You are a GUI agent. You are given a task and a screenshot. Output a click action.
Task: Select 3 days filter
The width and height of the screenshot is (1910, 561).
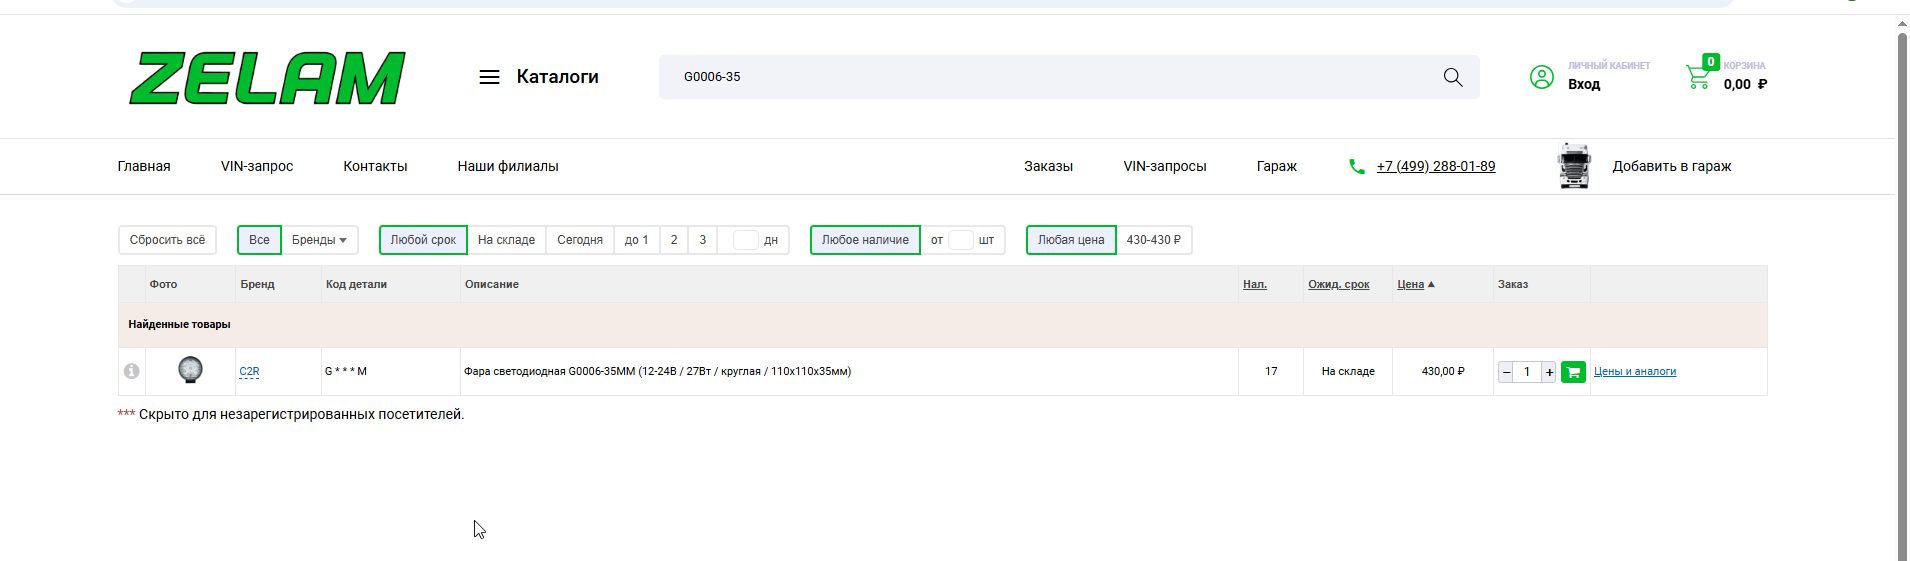point(703,240)
